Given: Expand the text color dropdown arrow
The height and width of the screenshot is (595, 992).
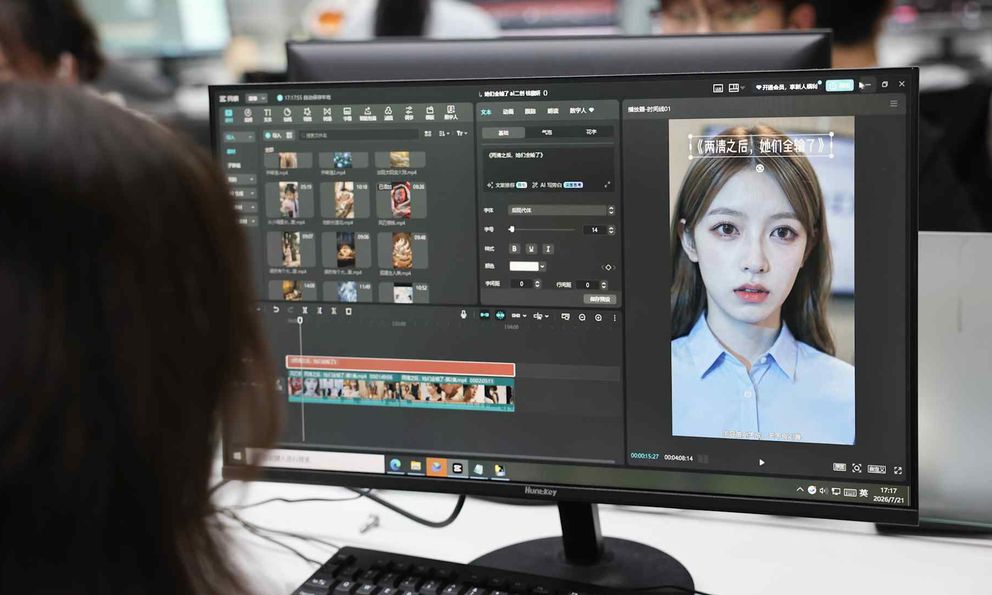Looking at the screenshot, I should pos(542,266).
